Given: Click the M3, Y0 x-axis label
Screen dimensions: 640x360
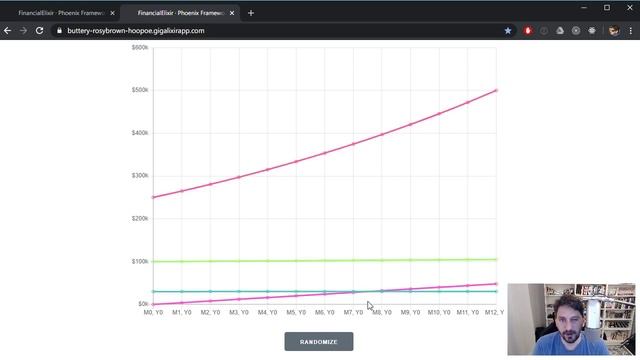Looking at the screenshot, I should [239, 312].
